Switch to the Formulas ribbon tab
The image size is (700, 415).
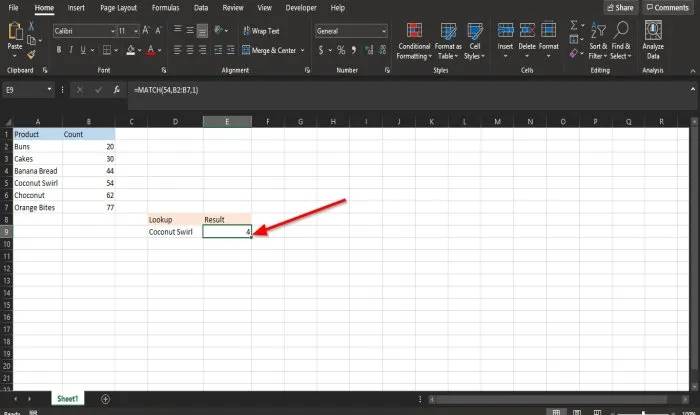pyautogui.click(x=165, y=8)
